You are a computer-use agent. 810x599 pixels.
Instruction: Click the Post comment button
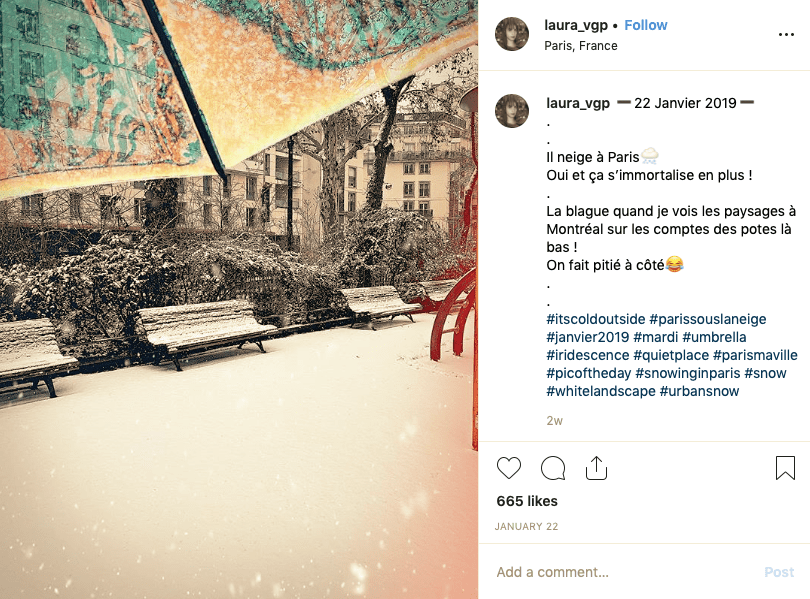tap(779, 572)
